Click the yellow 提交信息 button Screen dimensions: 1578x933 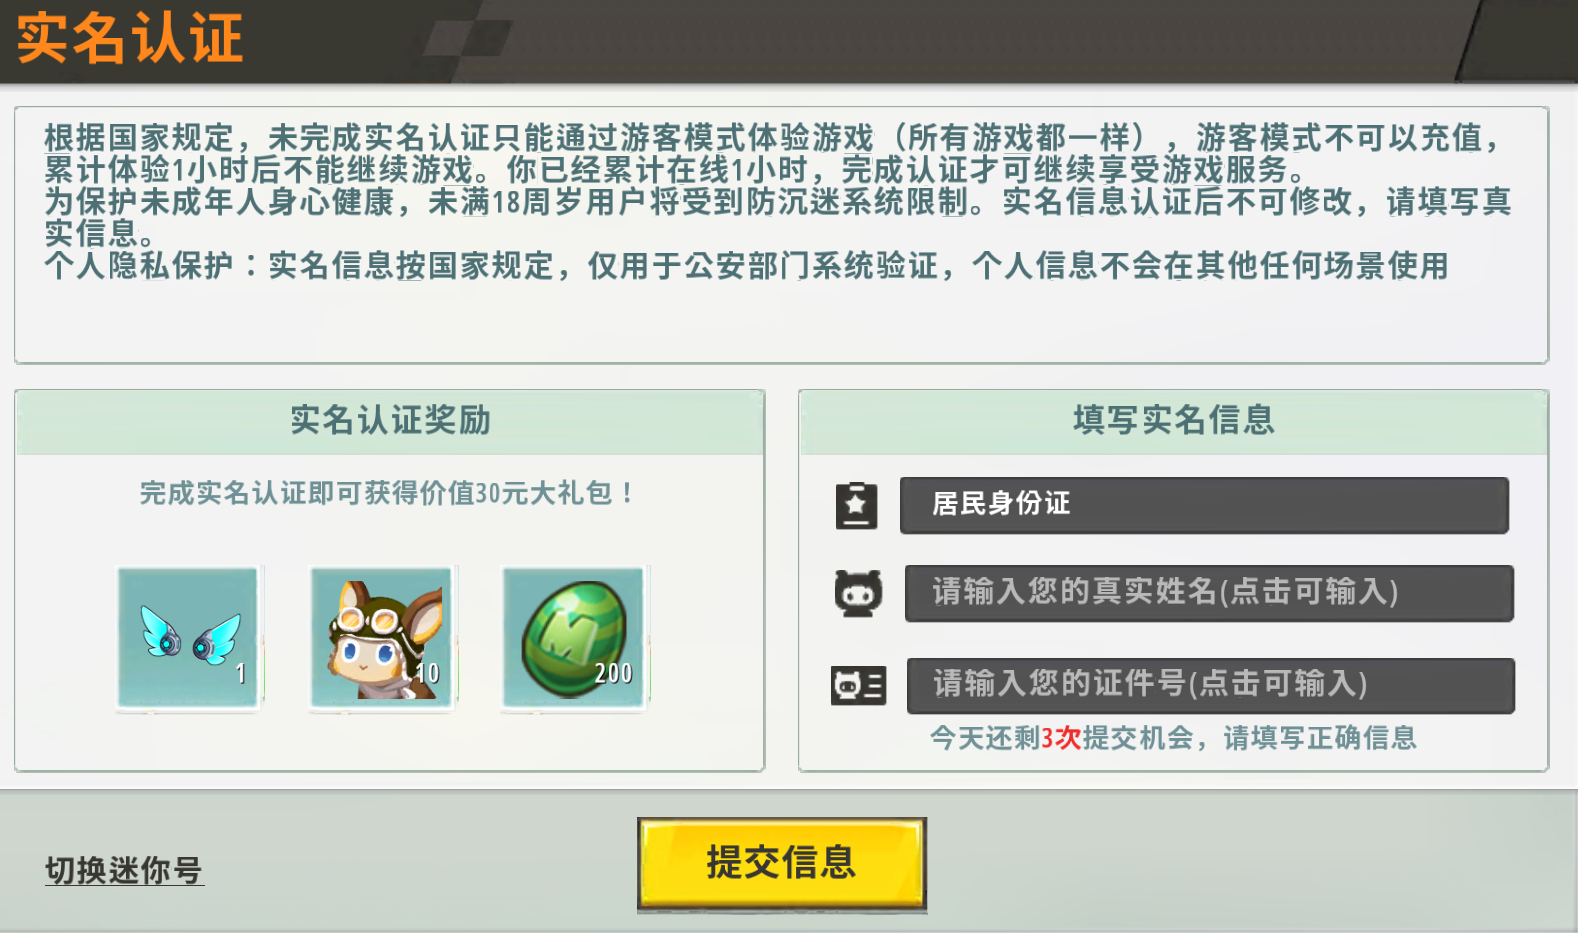782,864
